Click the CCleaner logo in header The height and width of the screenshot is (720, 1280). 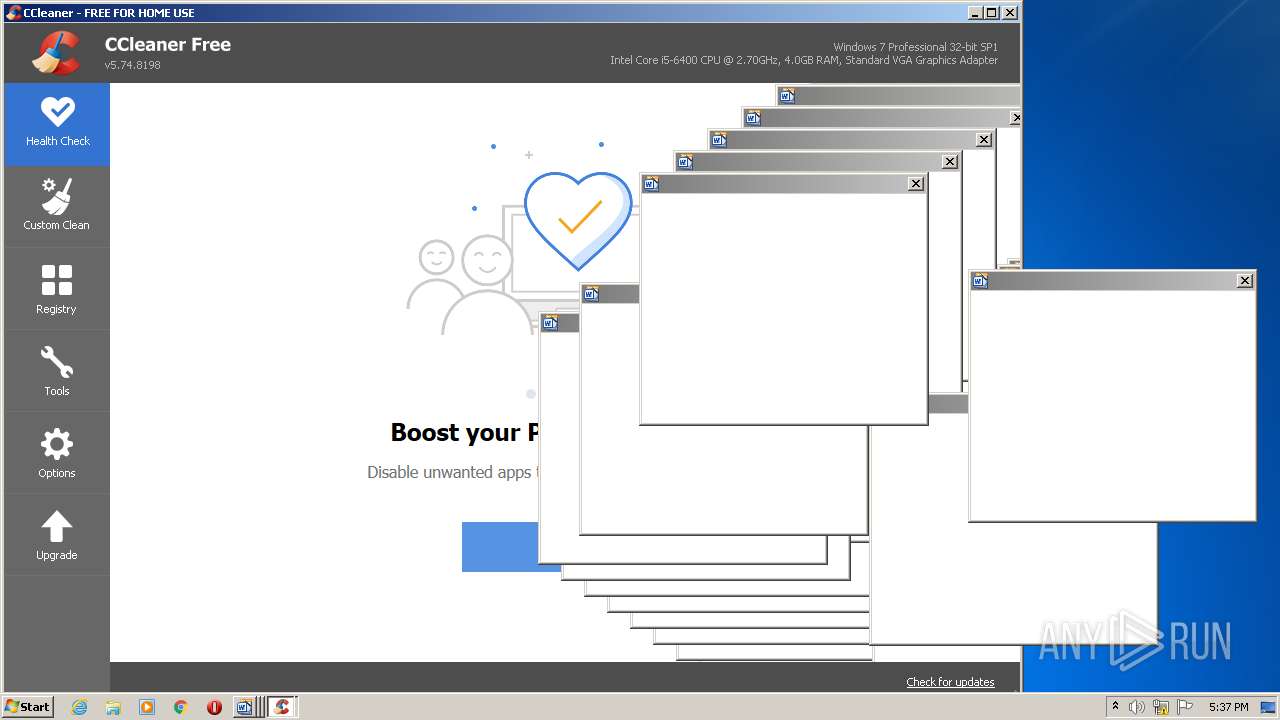click(x=56, y=53)
